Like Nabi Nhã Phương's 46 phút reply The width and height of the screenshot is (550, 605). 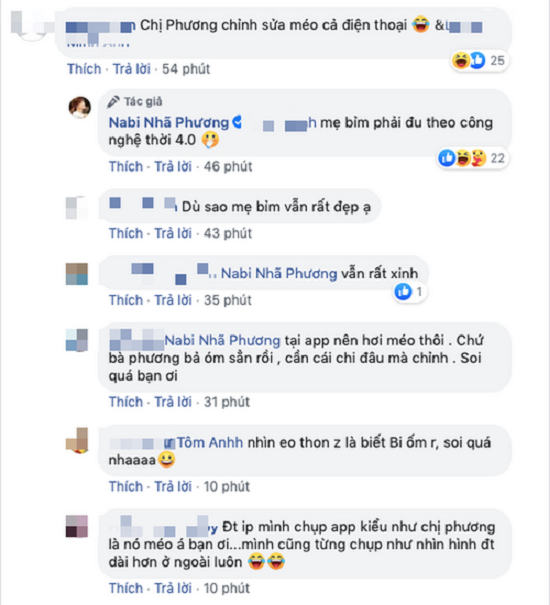coord(126,167)
